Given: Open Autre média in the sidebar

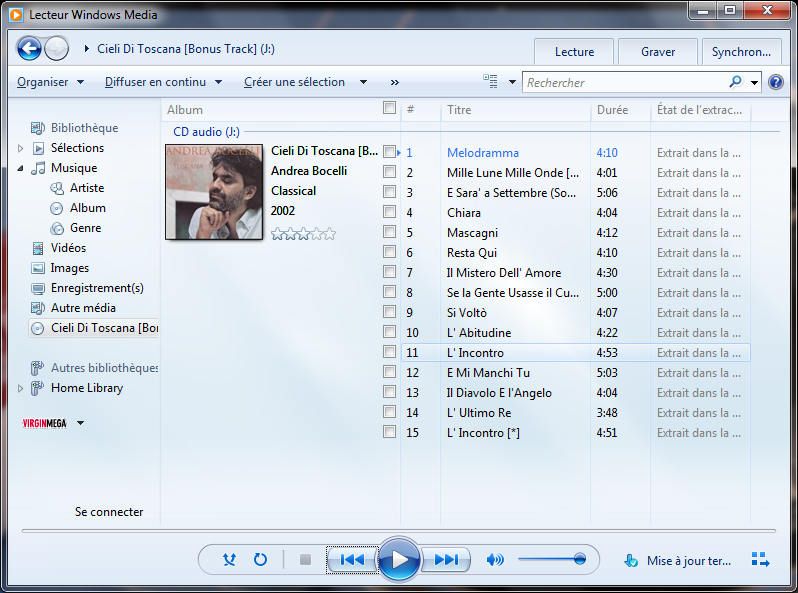Looking at the screenshot, I should pos(83,308).
